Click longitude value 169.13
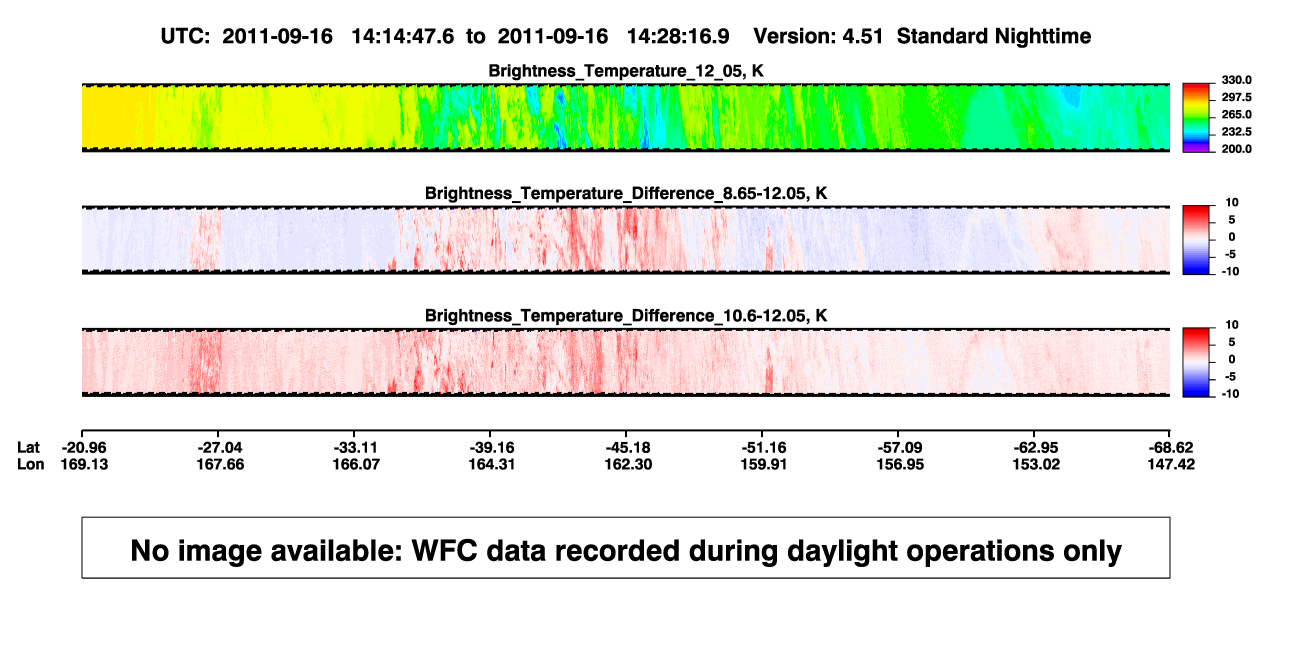The height and width of the screenshot is (667, 1300). tap(82, 464)
